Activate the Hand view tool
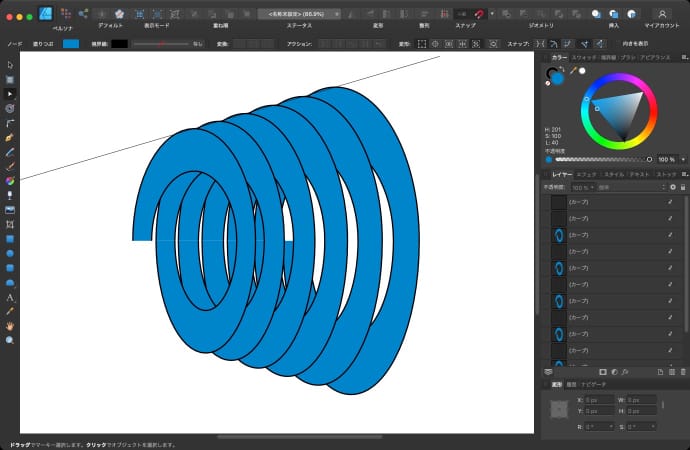This screenshot has height=450, width=690. coord(10,326)
